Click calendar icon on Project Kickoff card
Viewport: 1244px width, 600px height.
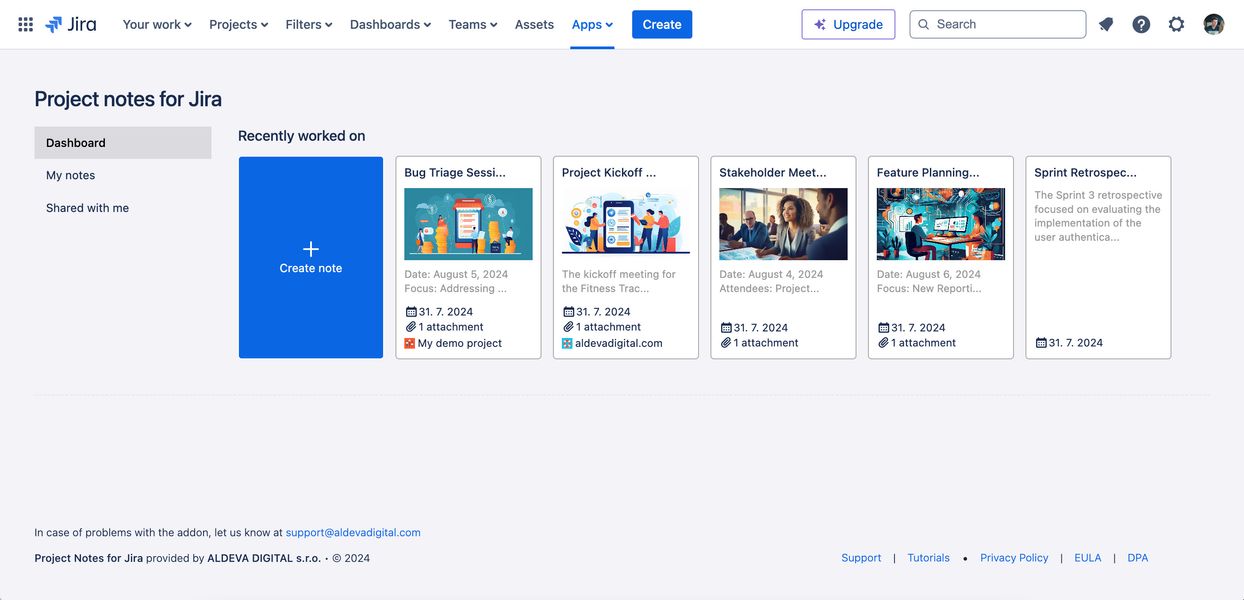pos(568,312)
